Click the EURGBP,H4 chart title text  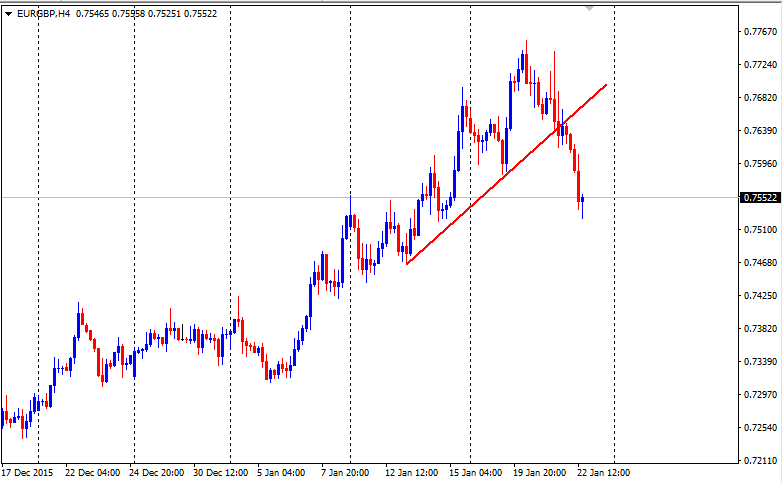pyautogui.click(x=43, y=14)
